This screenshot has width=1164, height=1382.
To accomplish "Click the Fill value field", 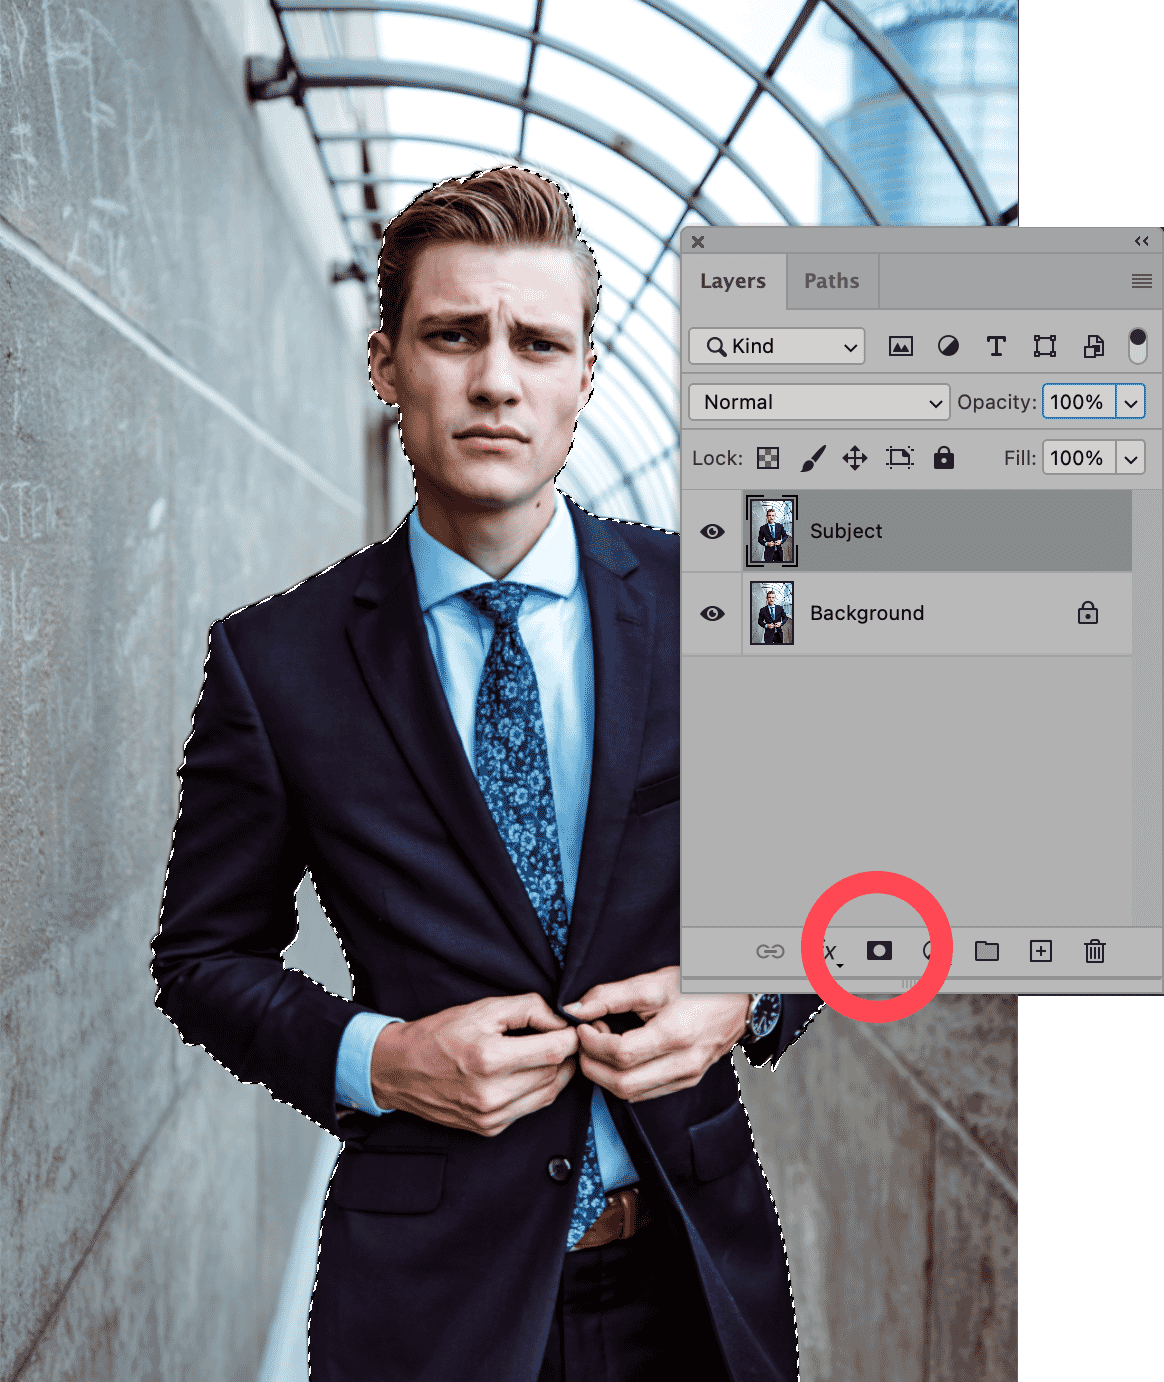I will 1077,458.
